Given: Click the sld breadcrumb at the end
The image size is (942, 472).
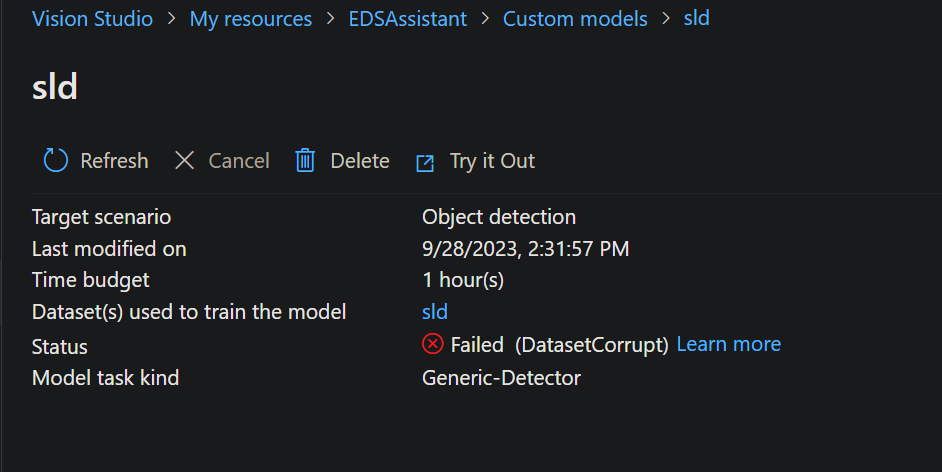Looking at the screenshot, I should pyautogui.click(x=696, y=18).
